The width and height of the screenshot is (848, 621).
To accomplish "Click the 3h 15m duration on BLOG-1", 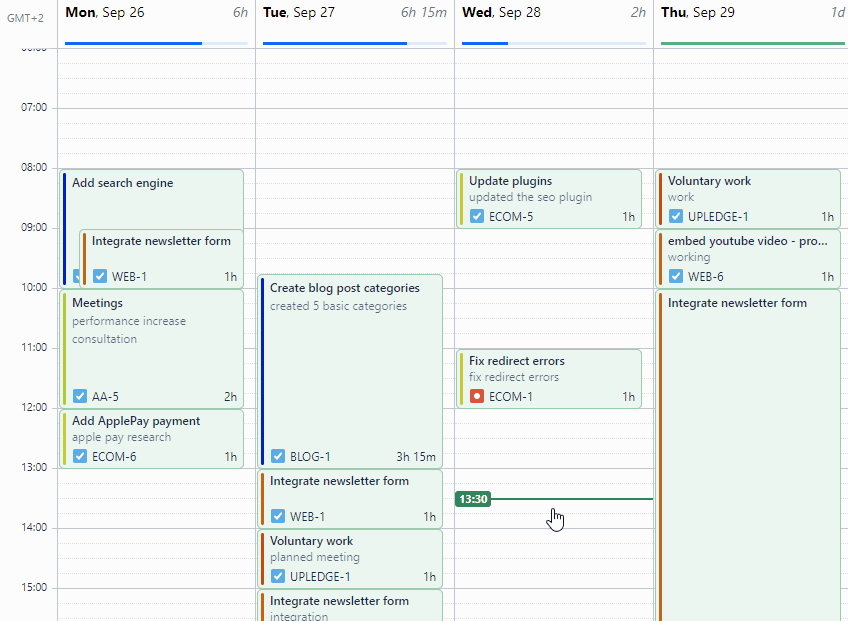I will click(x=416, y=457).
